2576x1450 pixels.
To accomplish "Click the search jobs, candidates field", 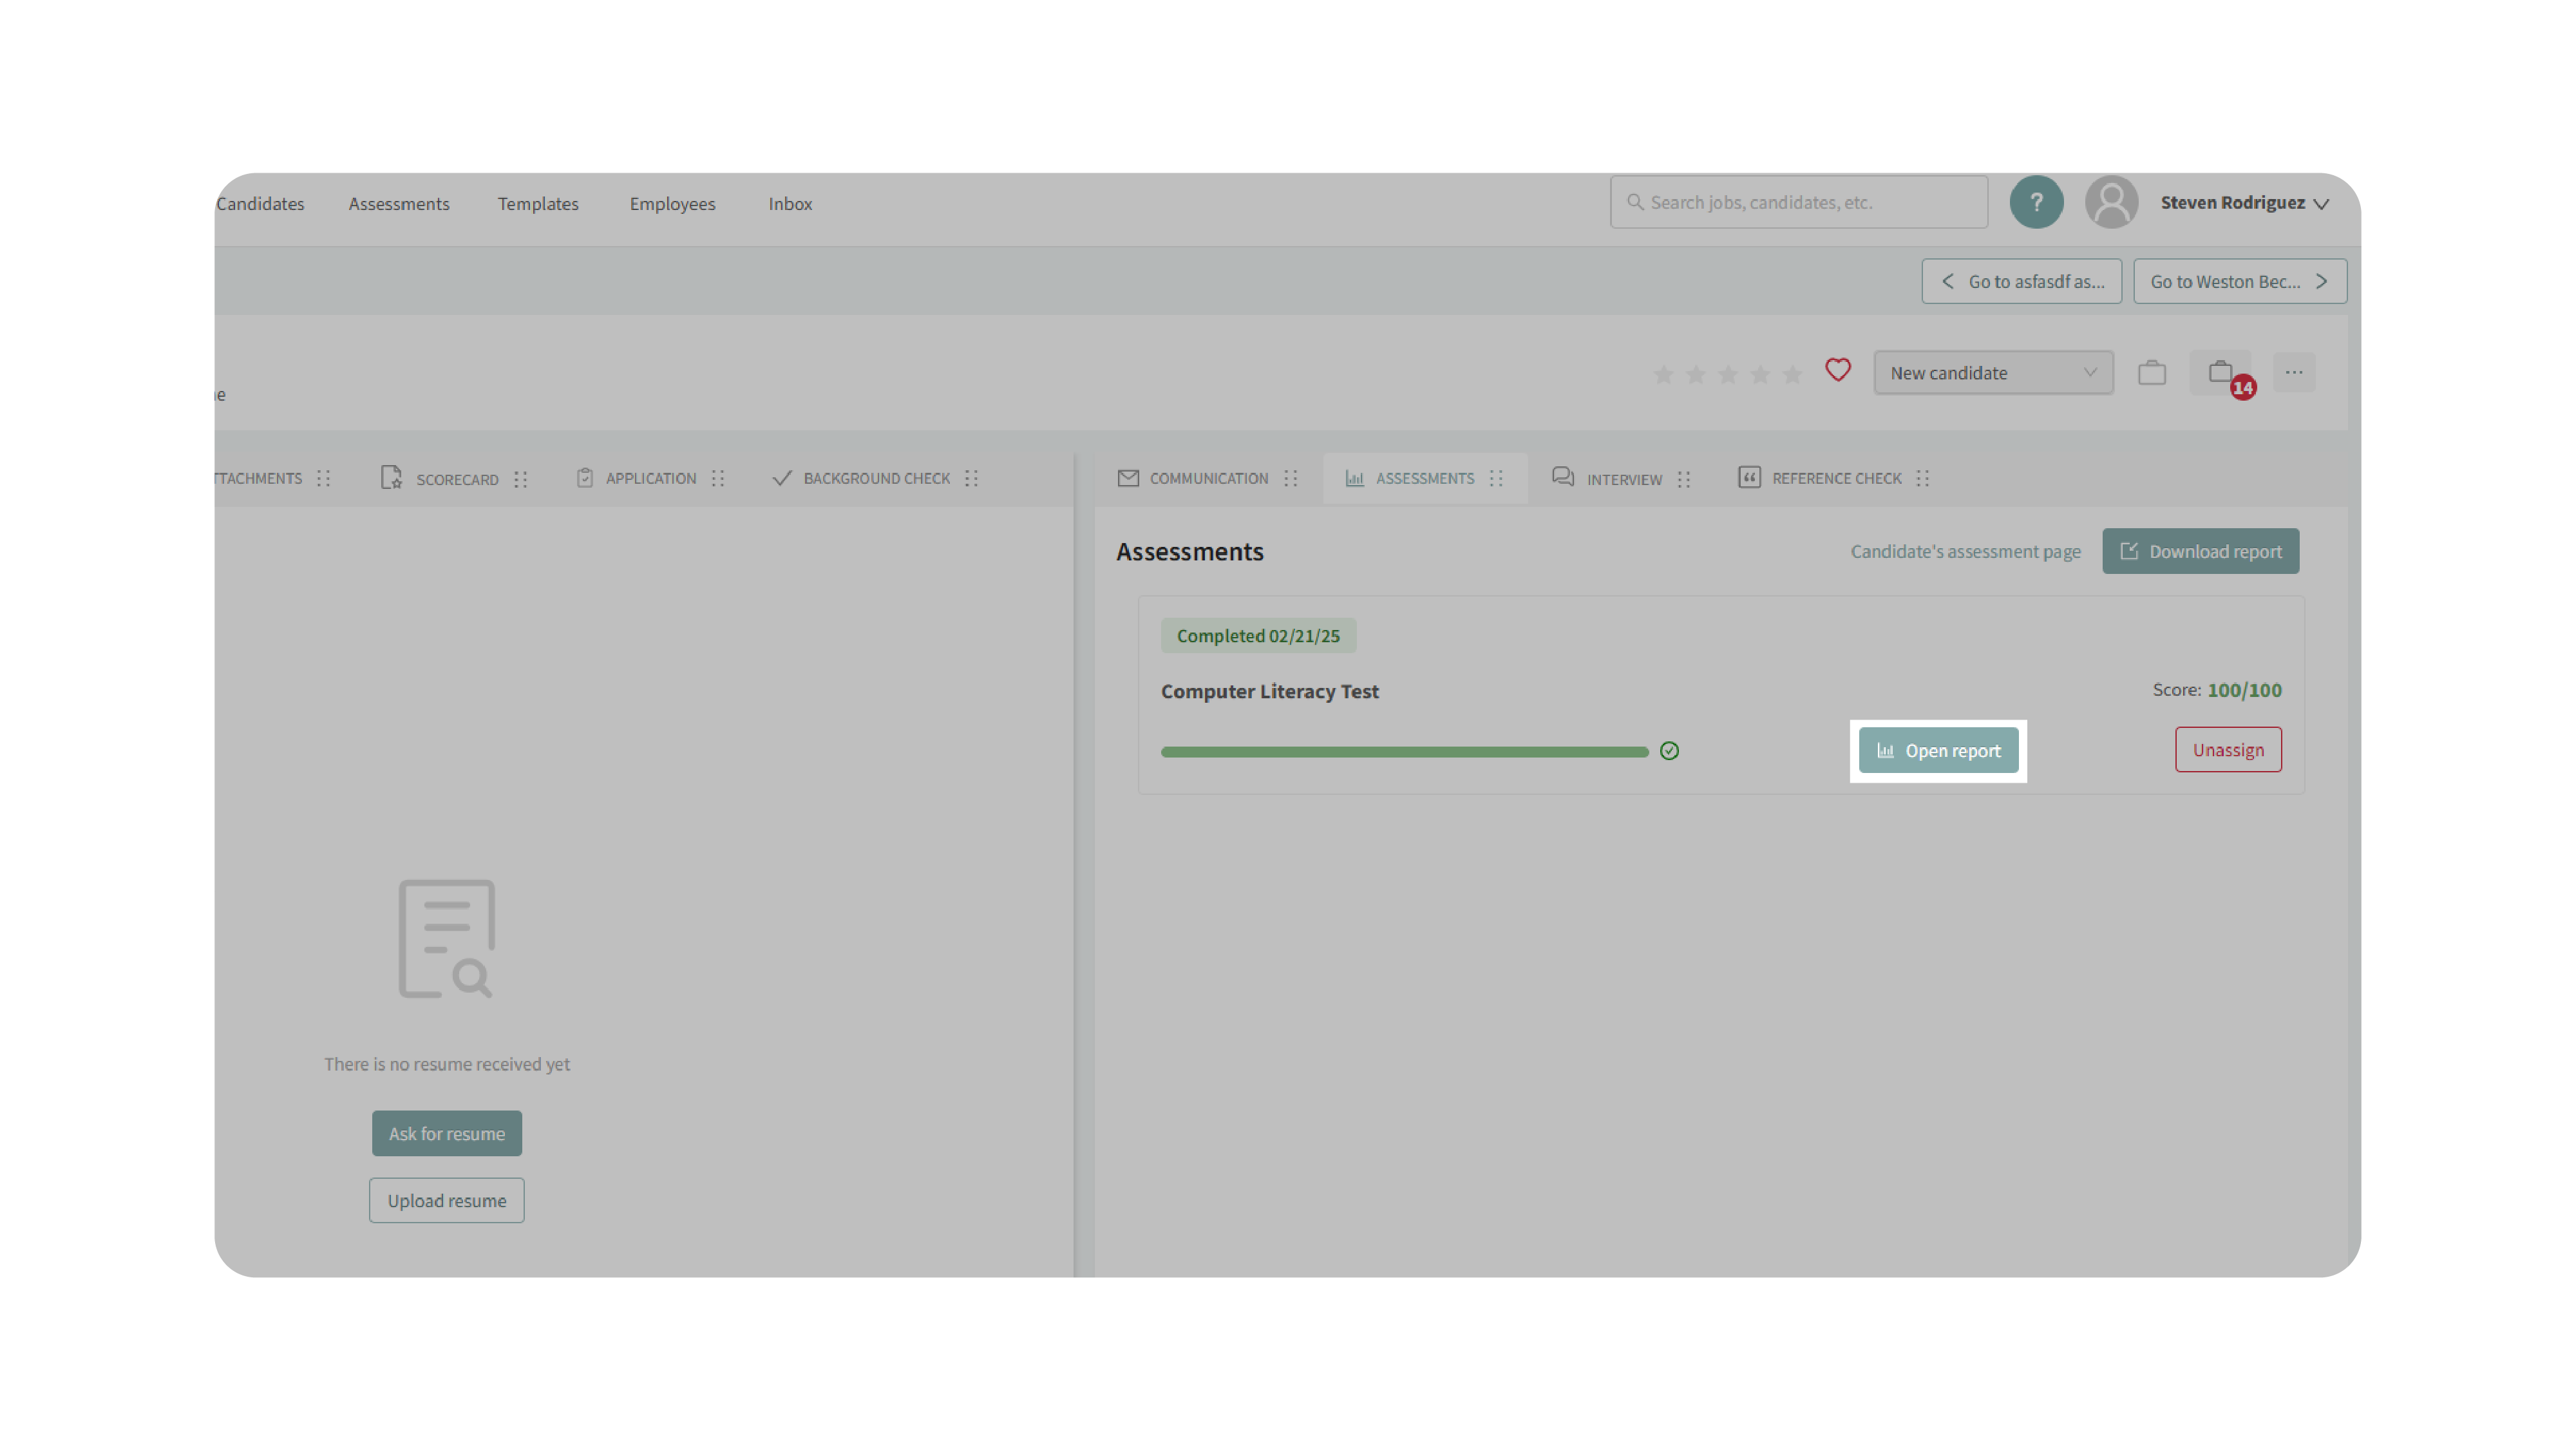I will (1798, 202).
